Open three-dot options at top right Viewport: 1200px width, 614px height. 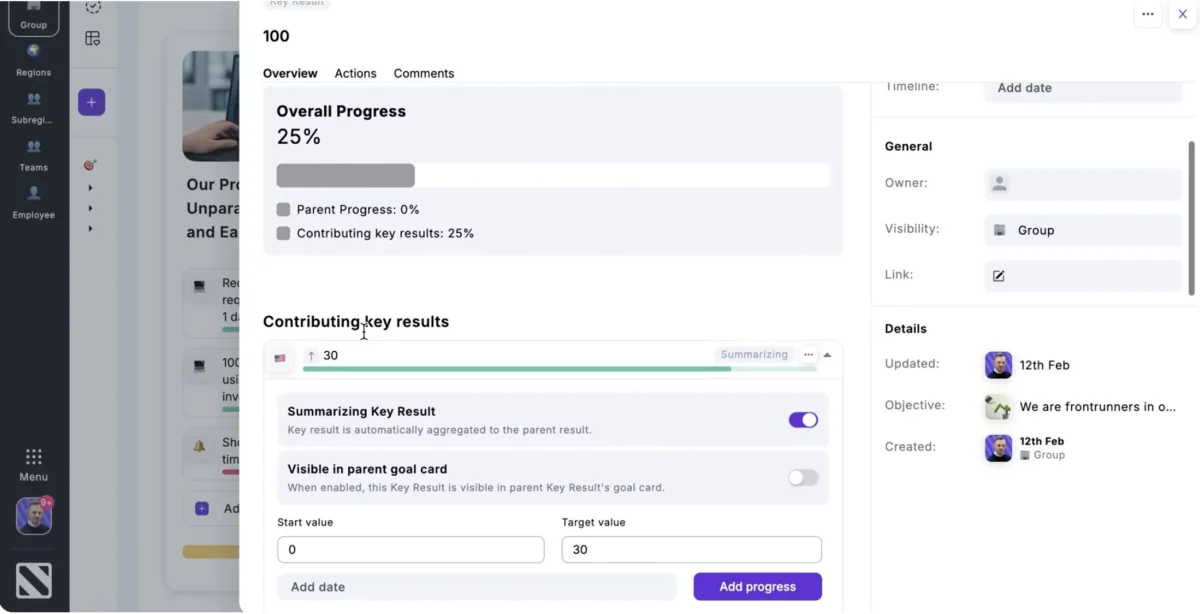[1147, 14]
